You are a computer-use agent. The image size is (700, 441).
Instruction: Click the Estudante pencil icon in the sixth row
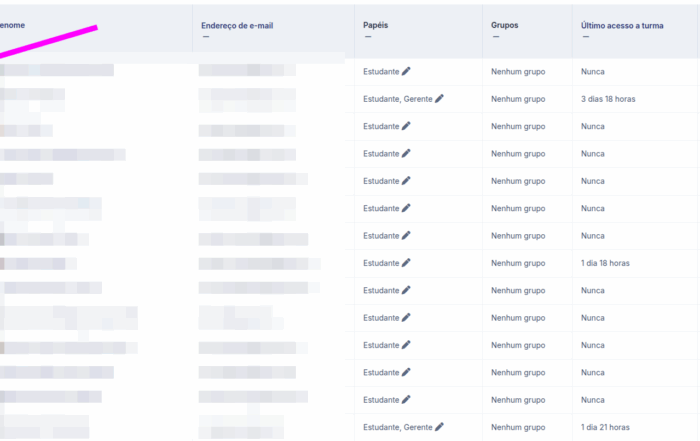pos(406,208)
